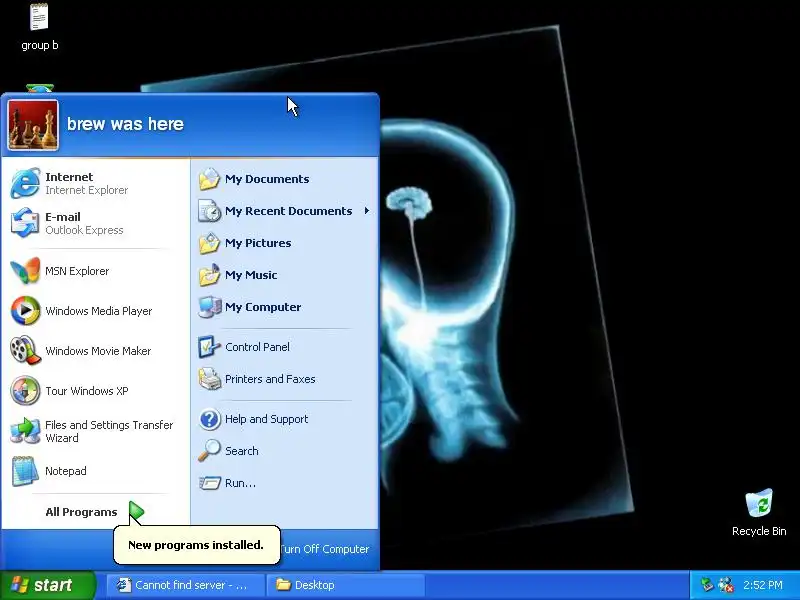Click the My Pictures label text
The image size is (800, 600).
click(x=258, y=243)
